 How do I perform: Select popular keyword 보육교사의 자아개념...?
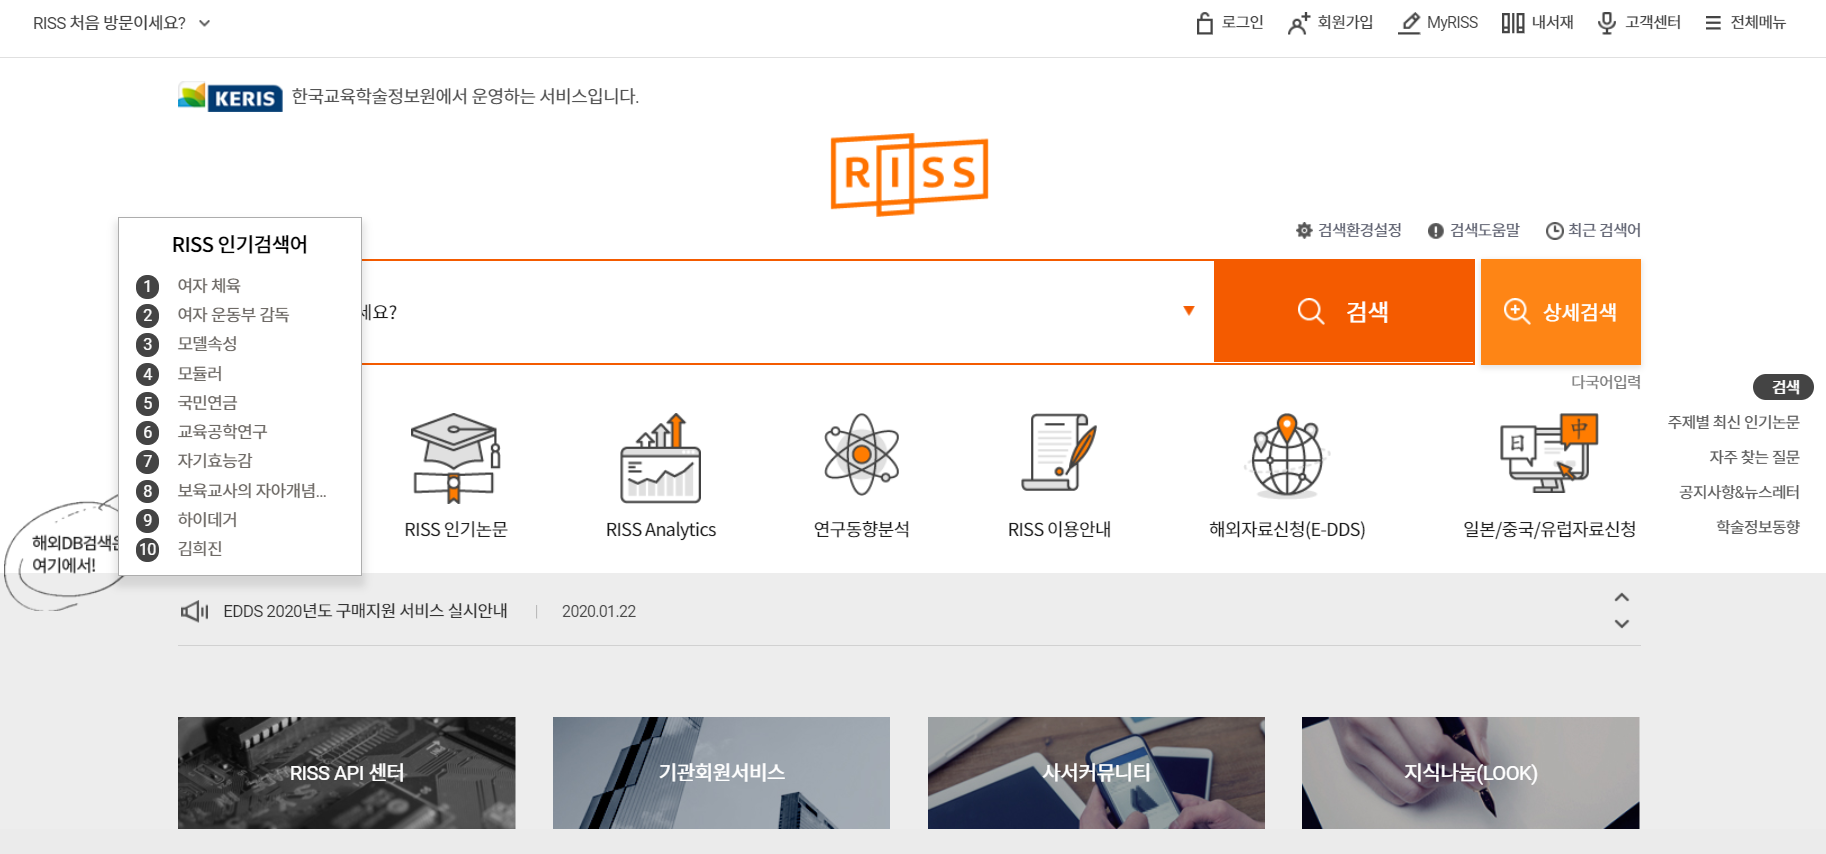tap(252, 491)
